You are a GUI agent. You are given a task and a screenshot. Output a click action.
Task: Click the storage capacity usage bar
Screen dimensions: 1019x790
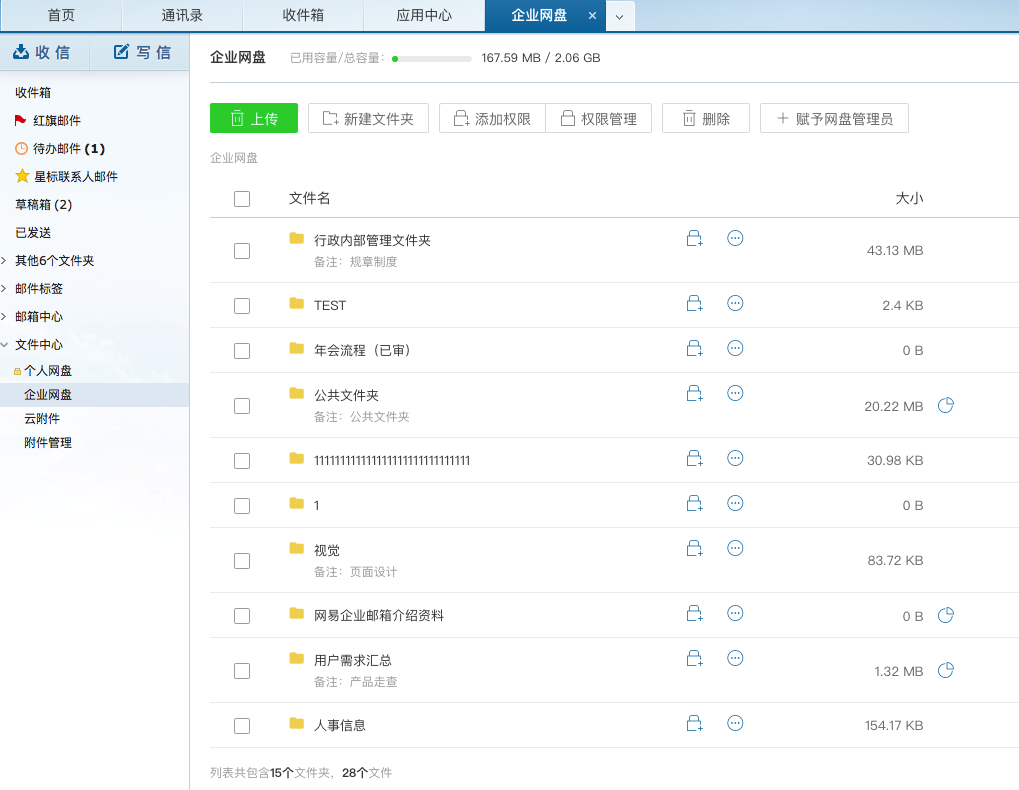click(432, 59)
